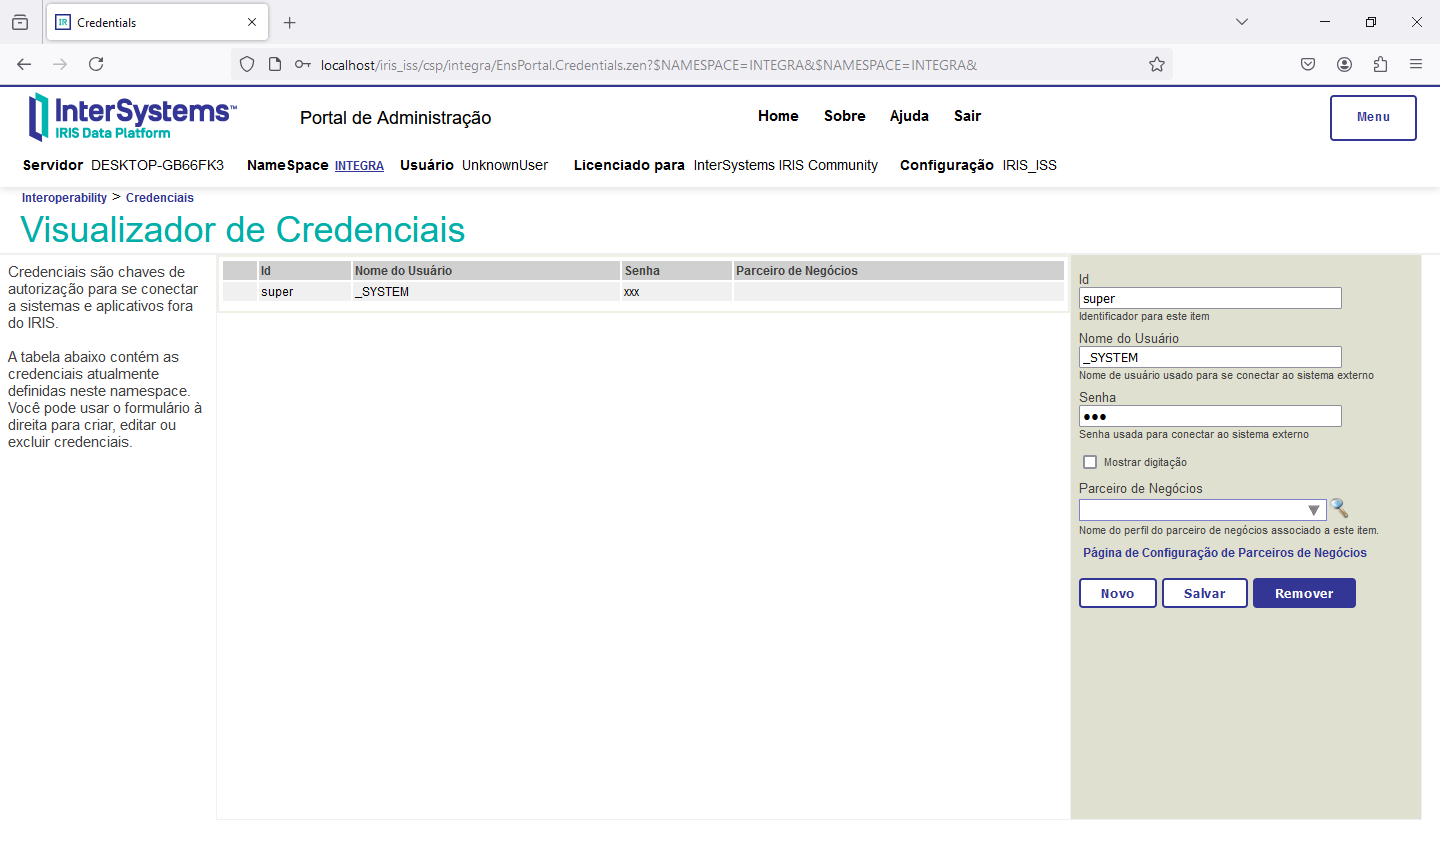Image resolution: width=1440 pixels, height=852 pixels.
Task: Go to Home in the portal navigation
Action: 778,116
